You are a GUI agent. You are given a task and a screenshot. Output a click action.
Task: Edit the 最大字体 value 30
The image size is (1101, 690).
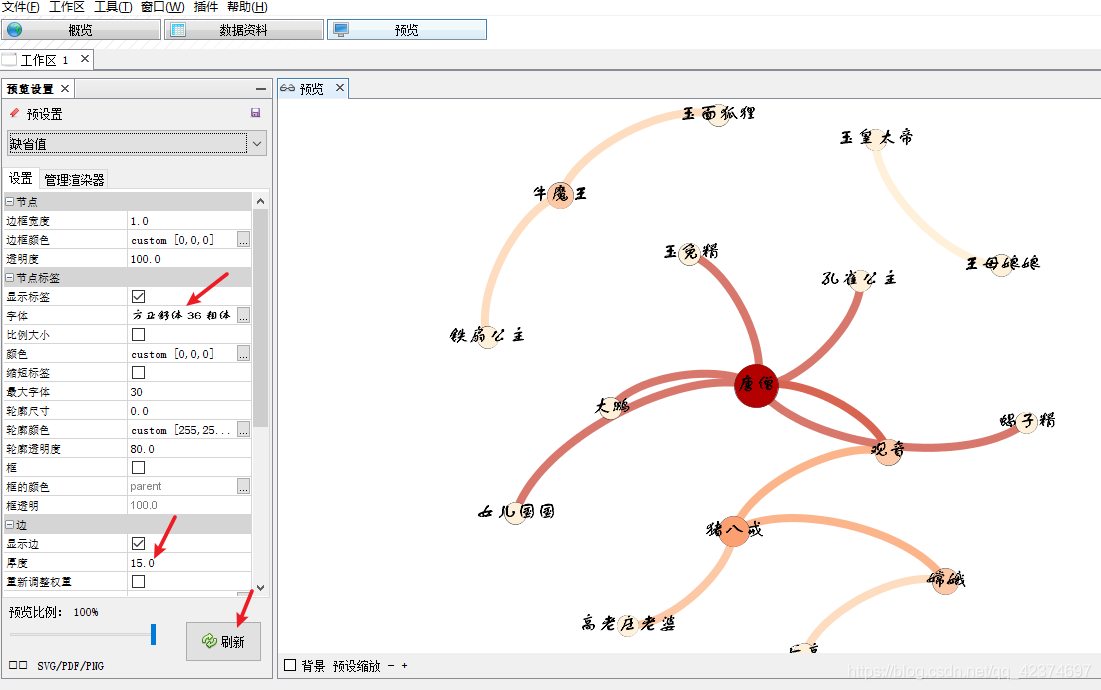(x=189, y=392)
